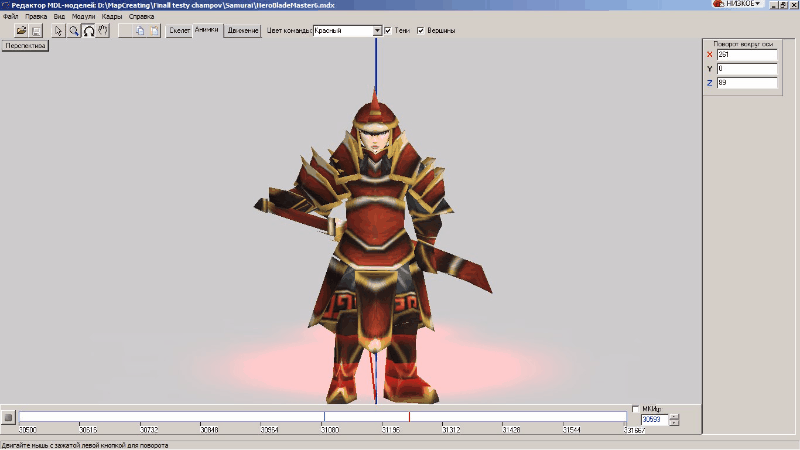Image resolution: width=800 pixels, height=450 pixels.
Task: Click the stop playback square button
Action: click(8, 417)
